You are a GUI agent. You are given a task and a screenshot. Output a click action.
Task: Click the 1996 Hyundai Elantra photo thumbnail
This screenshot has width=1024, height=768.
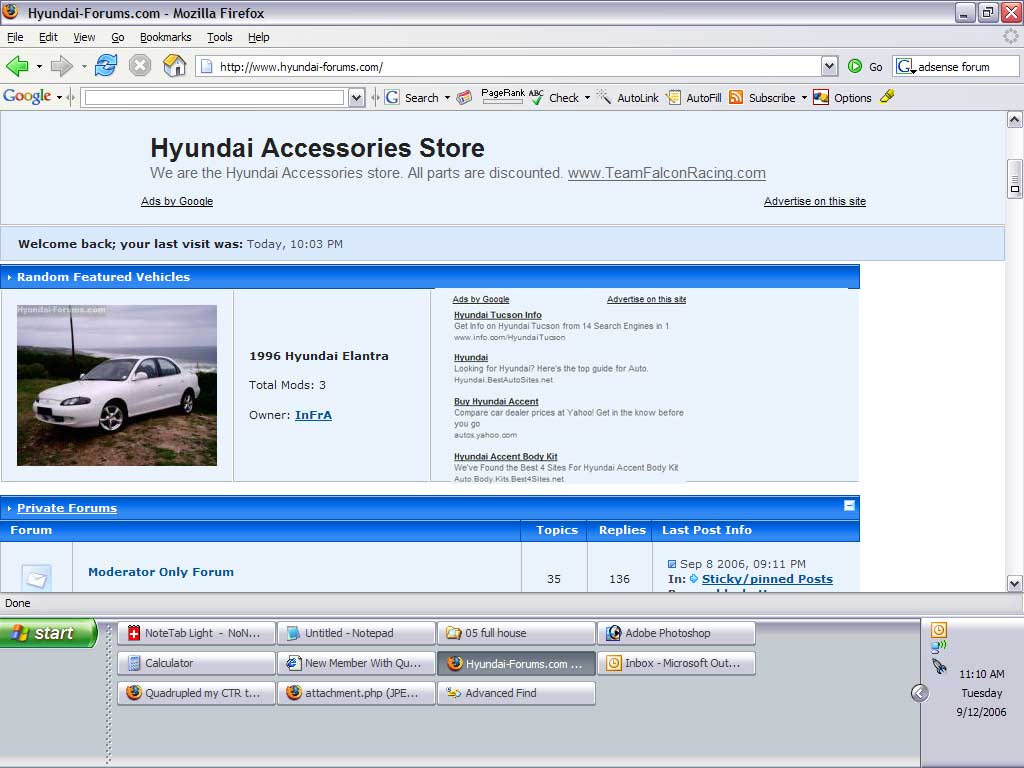click(117, 385)
